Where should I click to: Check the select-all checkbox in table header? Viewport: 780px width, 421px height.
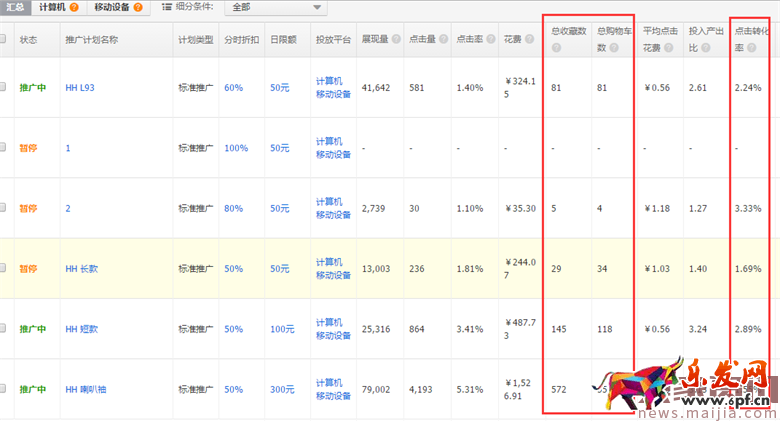(x=3, y=40)
